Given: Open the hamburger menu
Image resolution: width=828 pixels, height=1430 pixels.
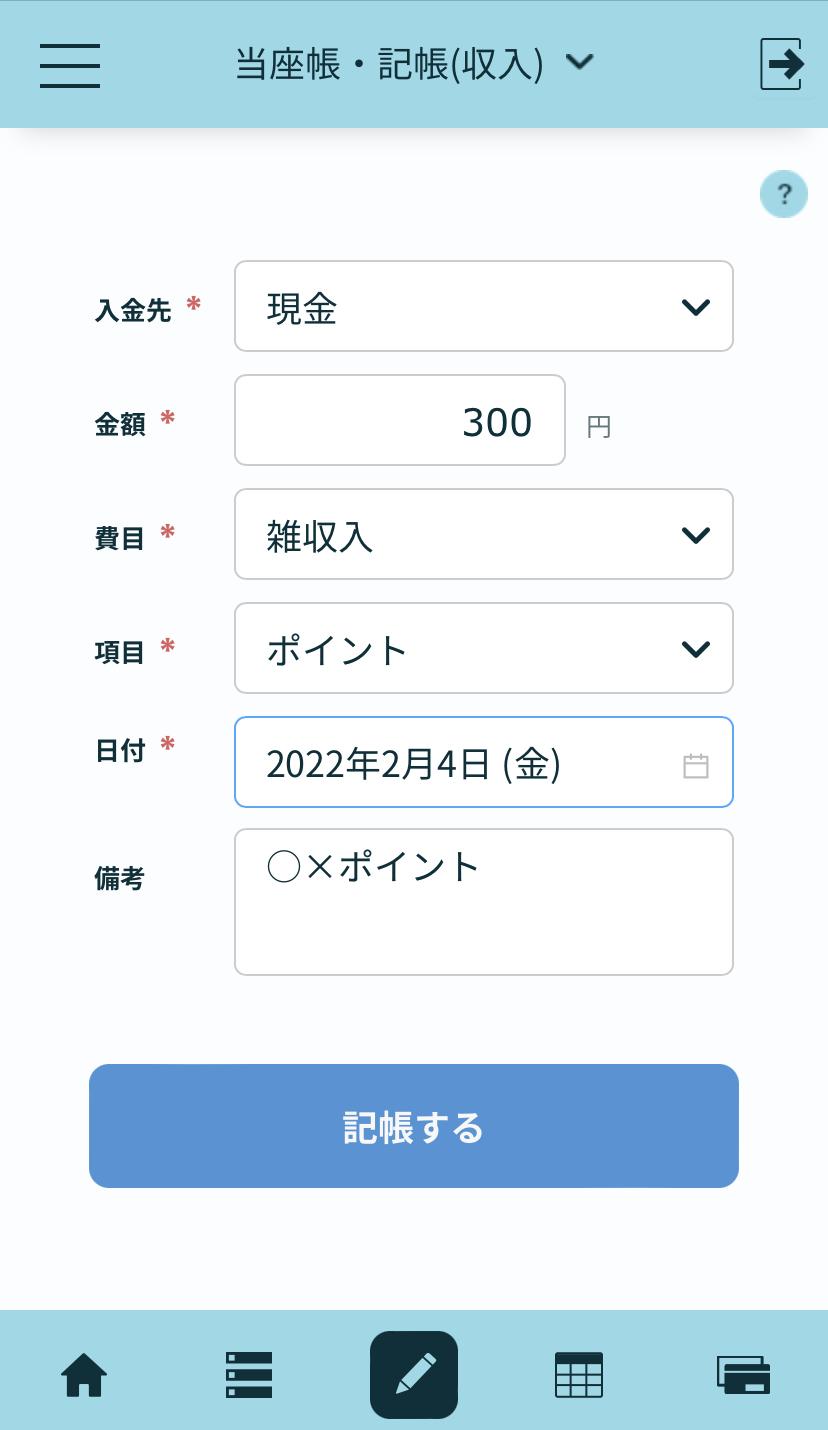Looking at the screenshot, I should (70, 65).
